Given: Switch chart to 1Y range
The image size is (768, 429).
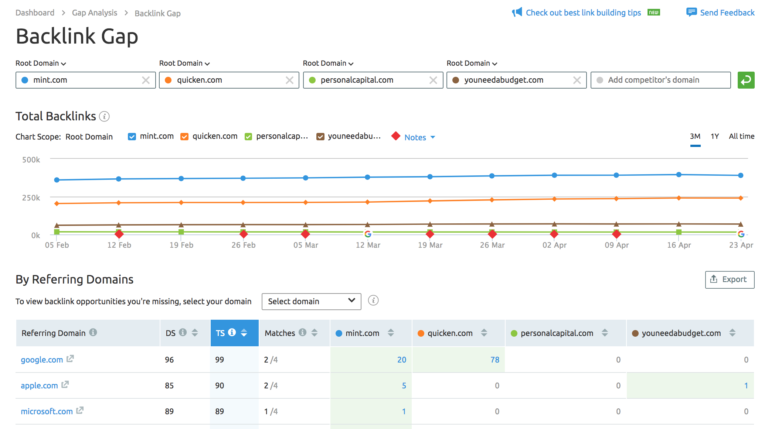Looking at the screenshot, I should pos(715,137).
